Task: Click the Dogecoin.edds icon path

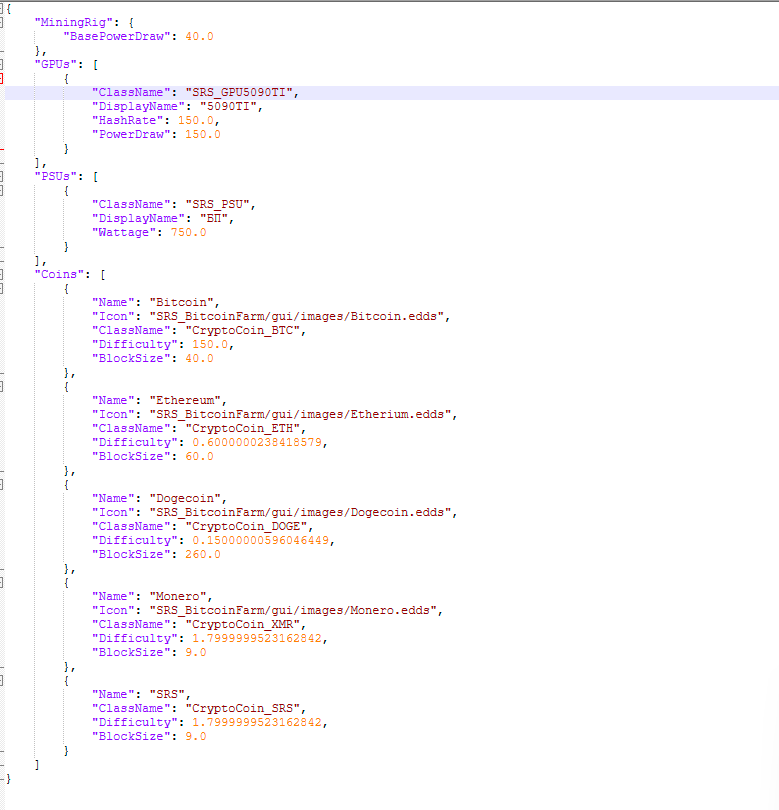Action: pos(300,512)
